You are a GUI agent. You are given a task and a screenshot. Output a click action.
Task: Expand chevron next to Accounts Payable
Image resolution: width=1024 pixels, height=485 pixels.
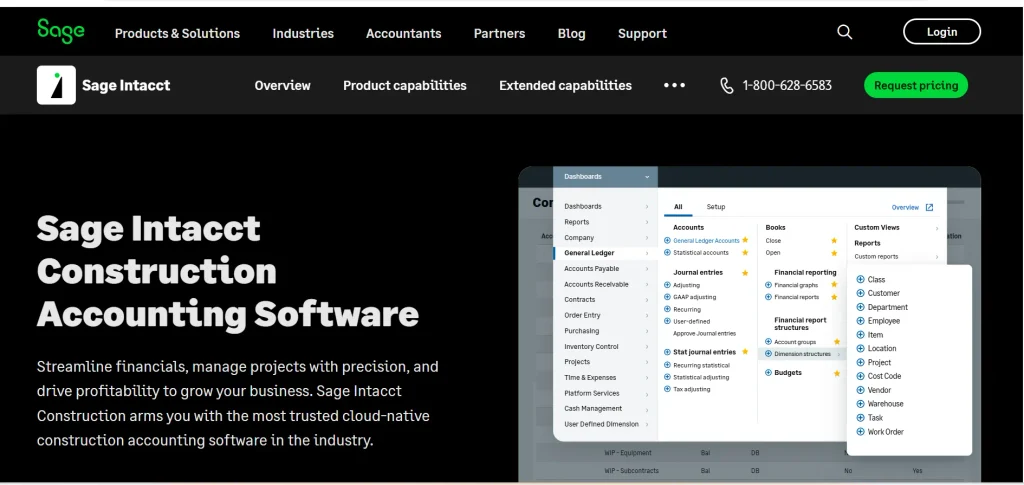pyautogui.click(x=647, y=269)
